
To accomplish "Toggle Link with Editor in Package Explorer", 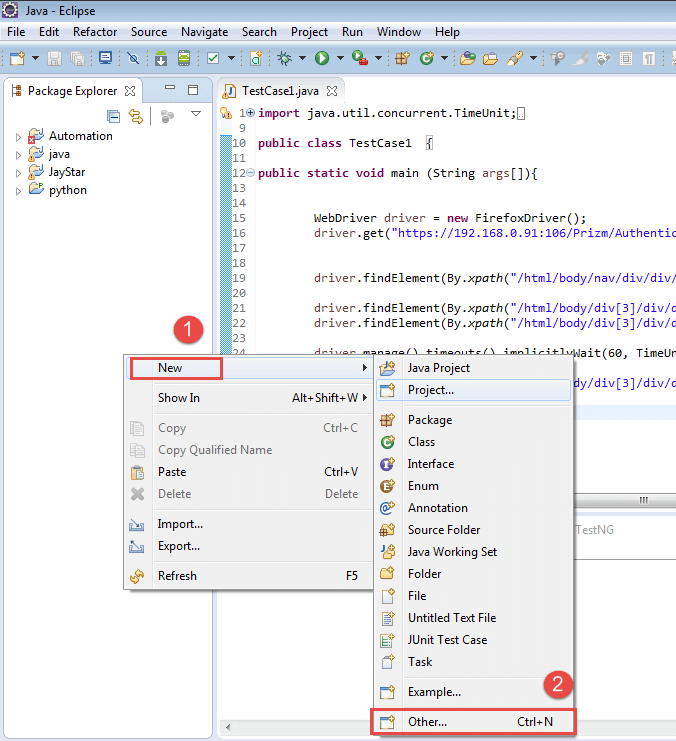I will pyautogui.click(x=136, y=116).
